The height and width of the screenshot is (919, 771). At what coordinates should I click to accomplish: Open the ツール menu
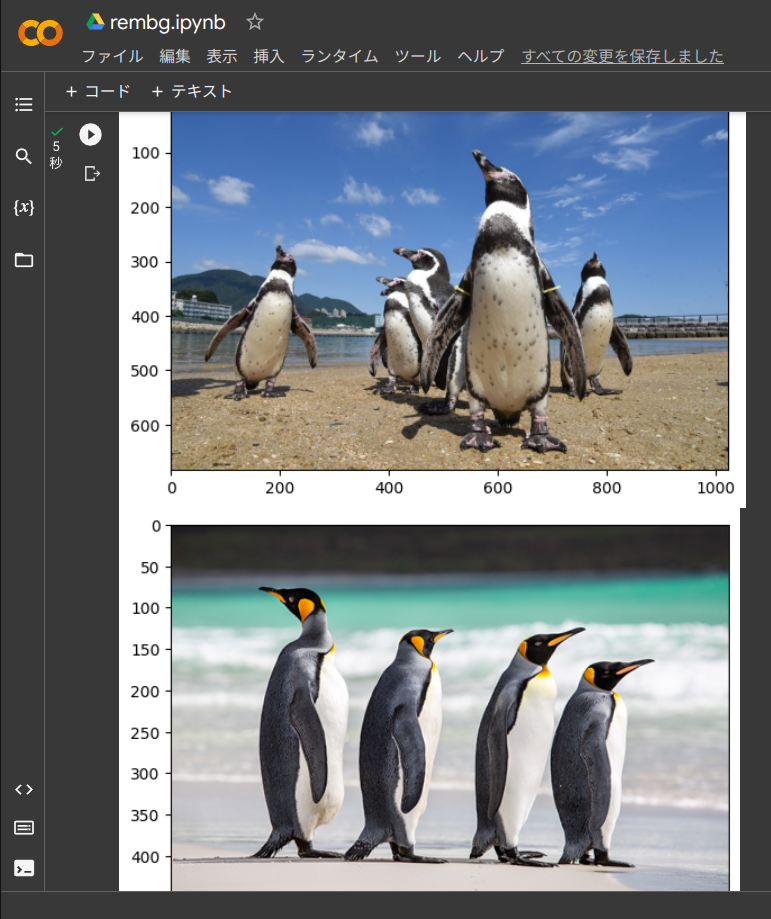[x=418, y=56]
